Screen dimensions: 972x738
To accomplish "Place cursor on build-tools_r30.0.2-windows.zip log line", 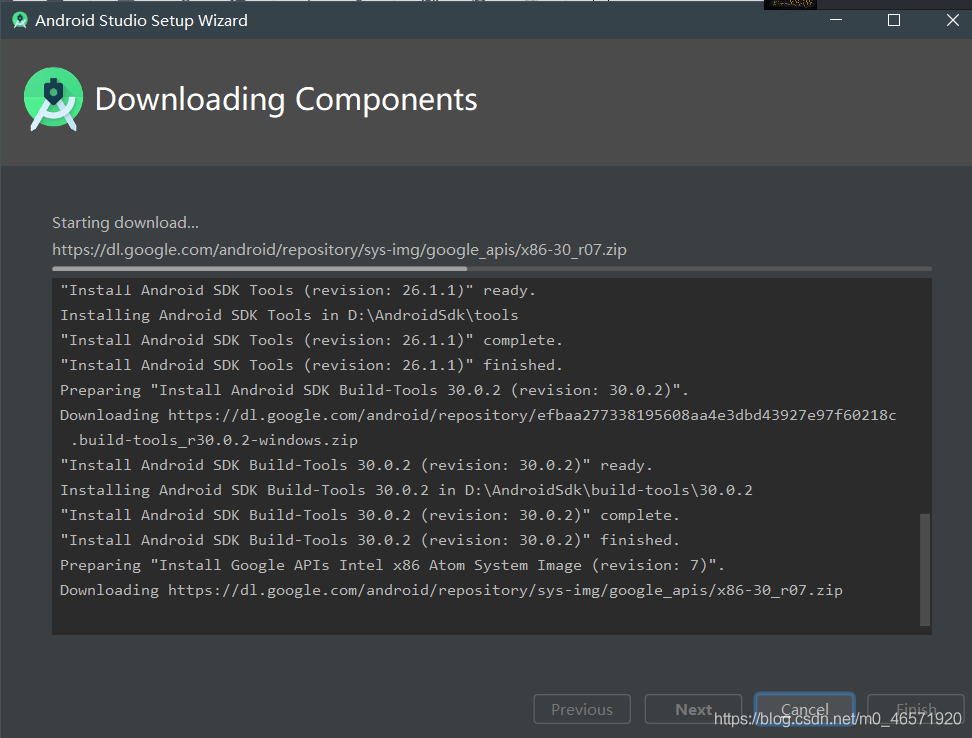I will tap(214, 440).
